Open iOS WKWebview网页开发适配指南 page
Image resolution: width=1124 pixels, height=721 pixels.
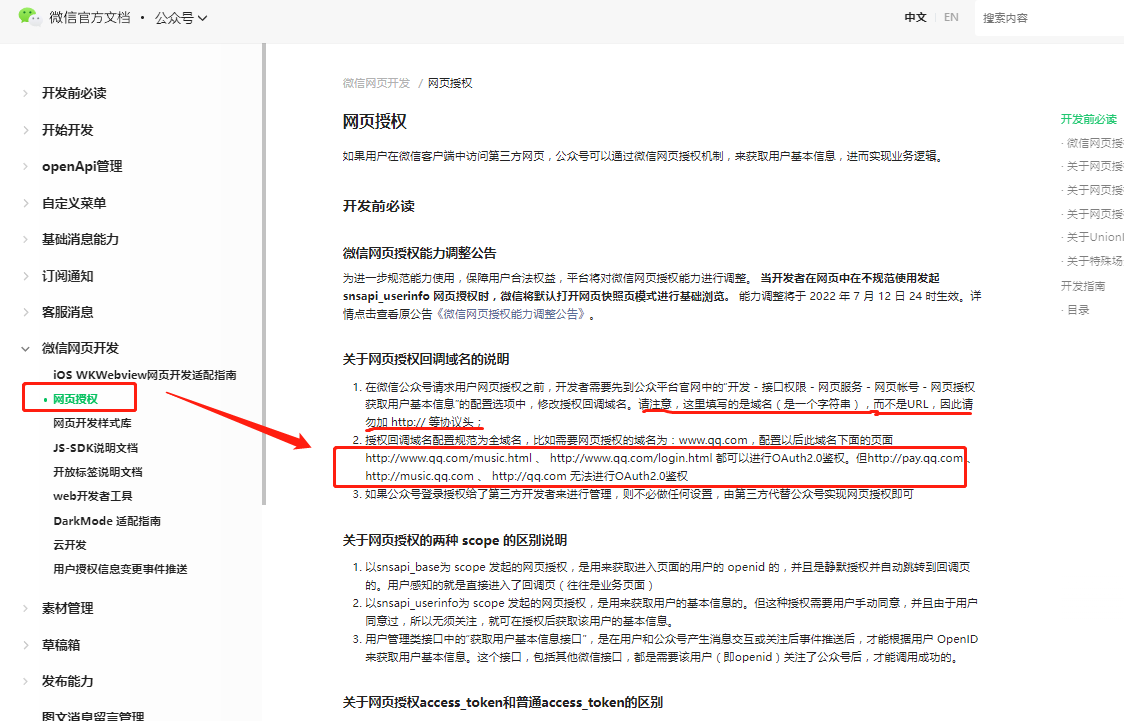coord(145,375)
